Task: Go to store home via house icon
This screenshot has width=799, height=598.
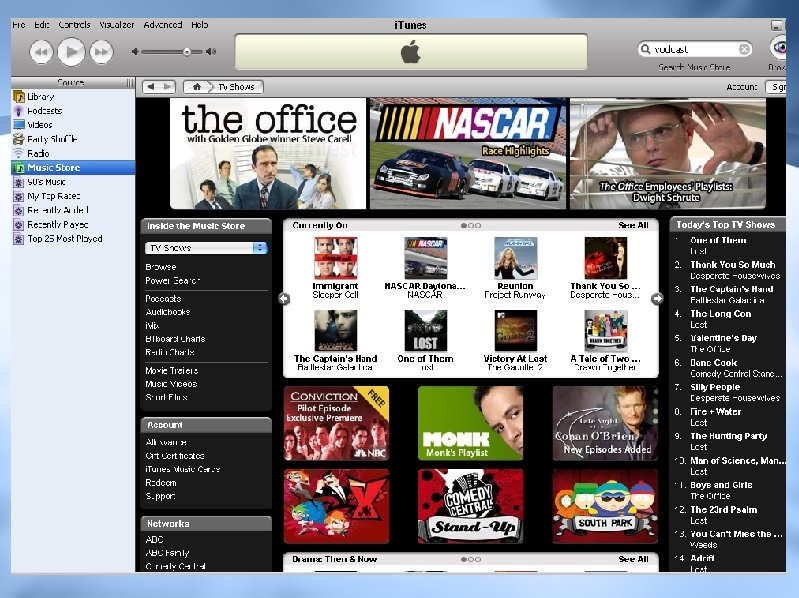Action: tap(197, 87)
